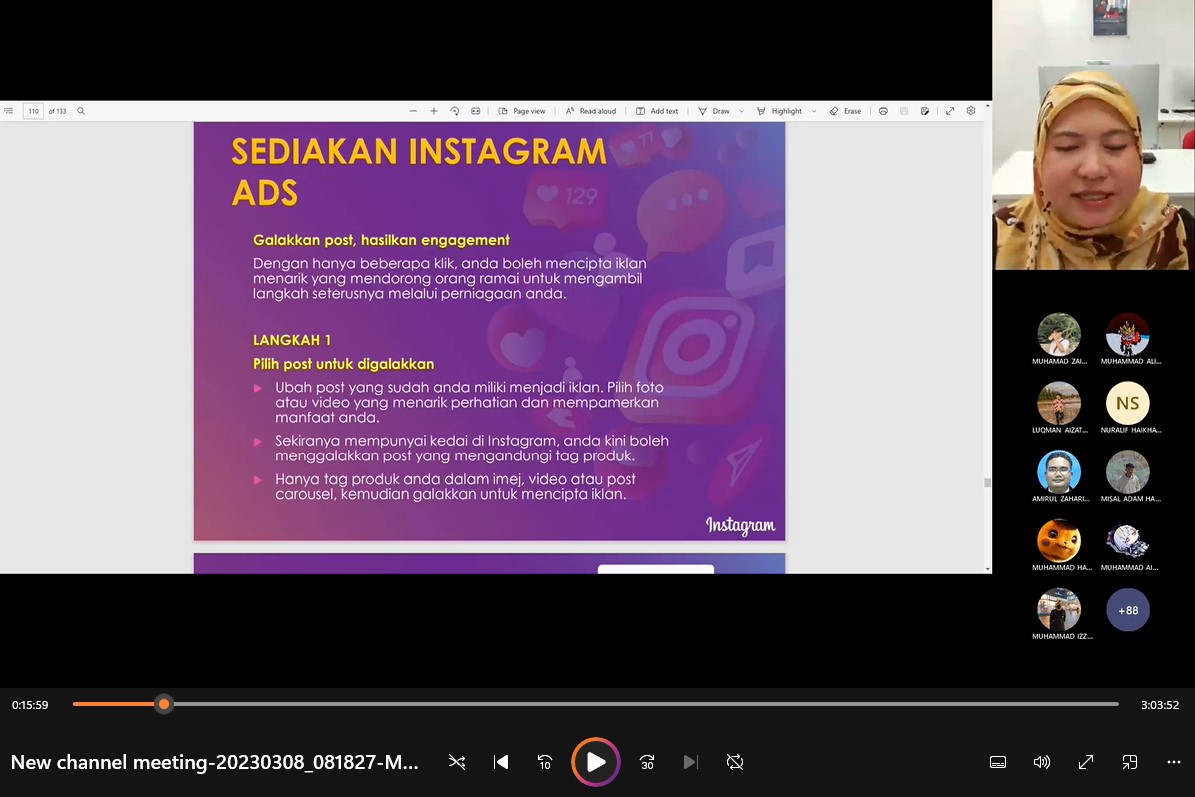Print the PDF document
The height and width of the screenshot is (797, 1195).
click(x=883, y=111)
